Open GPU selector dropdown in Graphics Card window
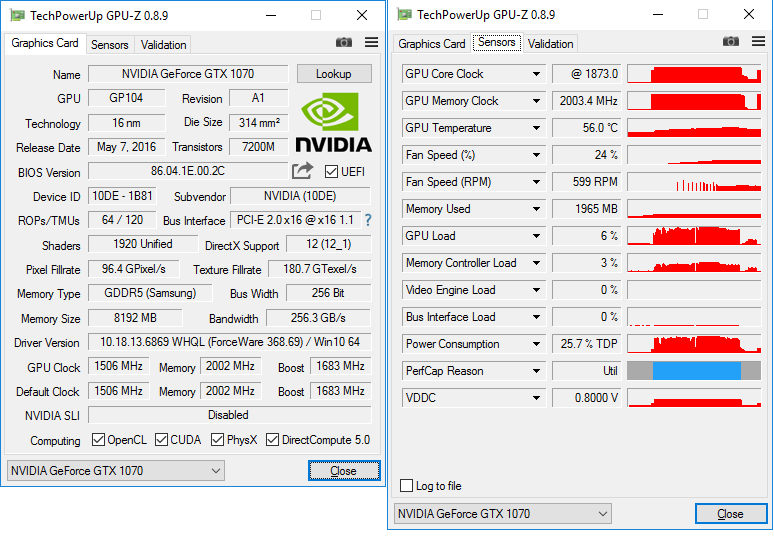The width and height of the screenshot is (774, 536). click(115, 471)
